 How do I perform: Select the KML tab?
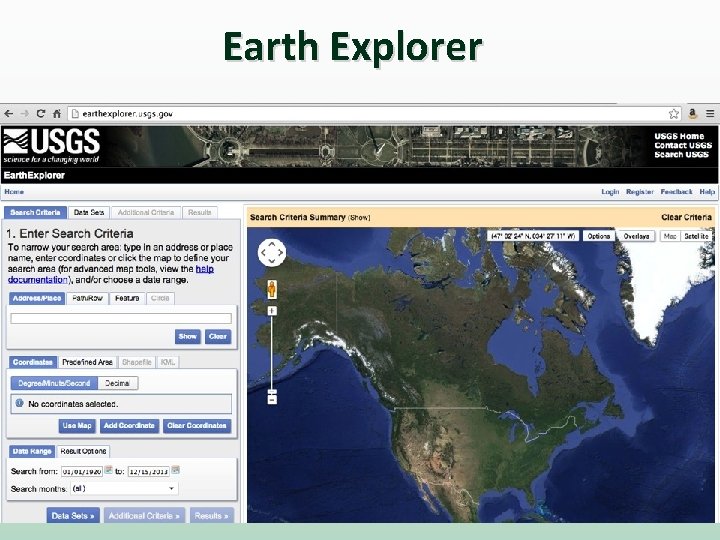point(168,362)
